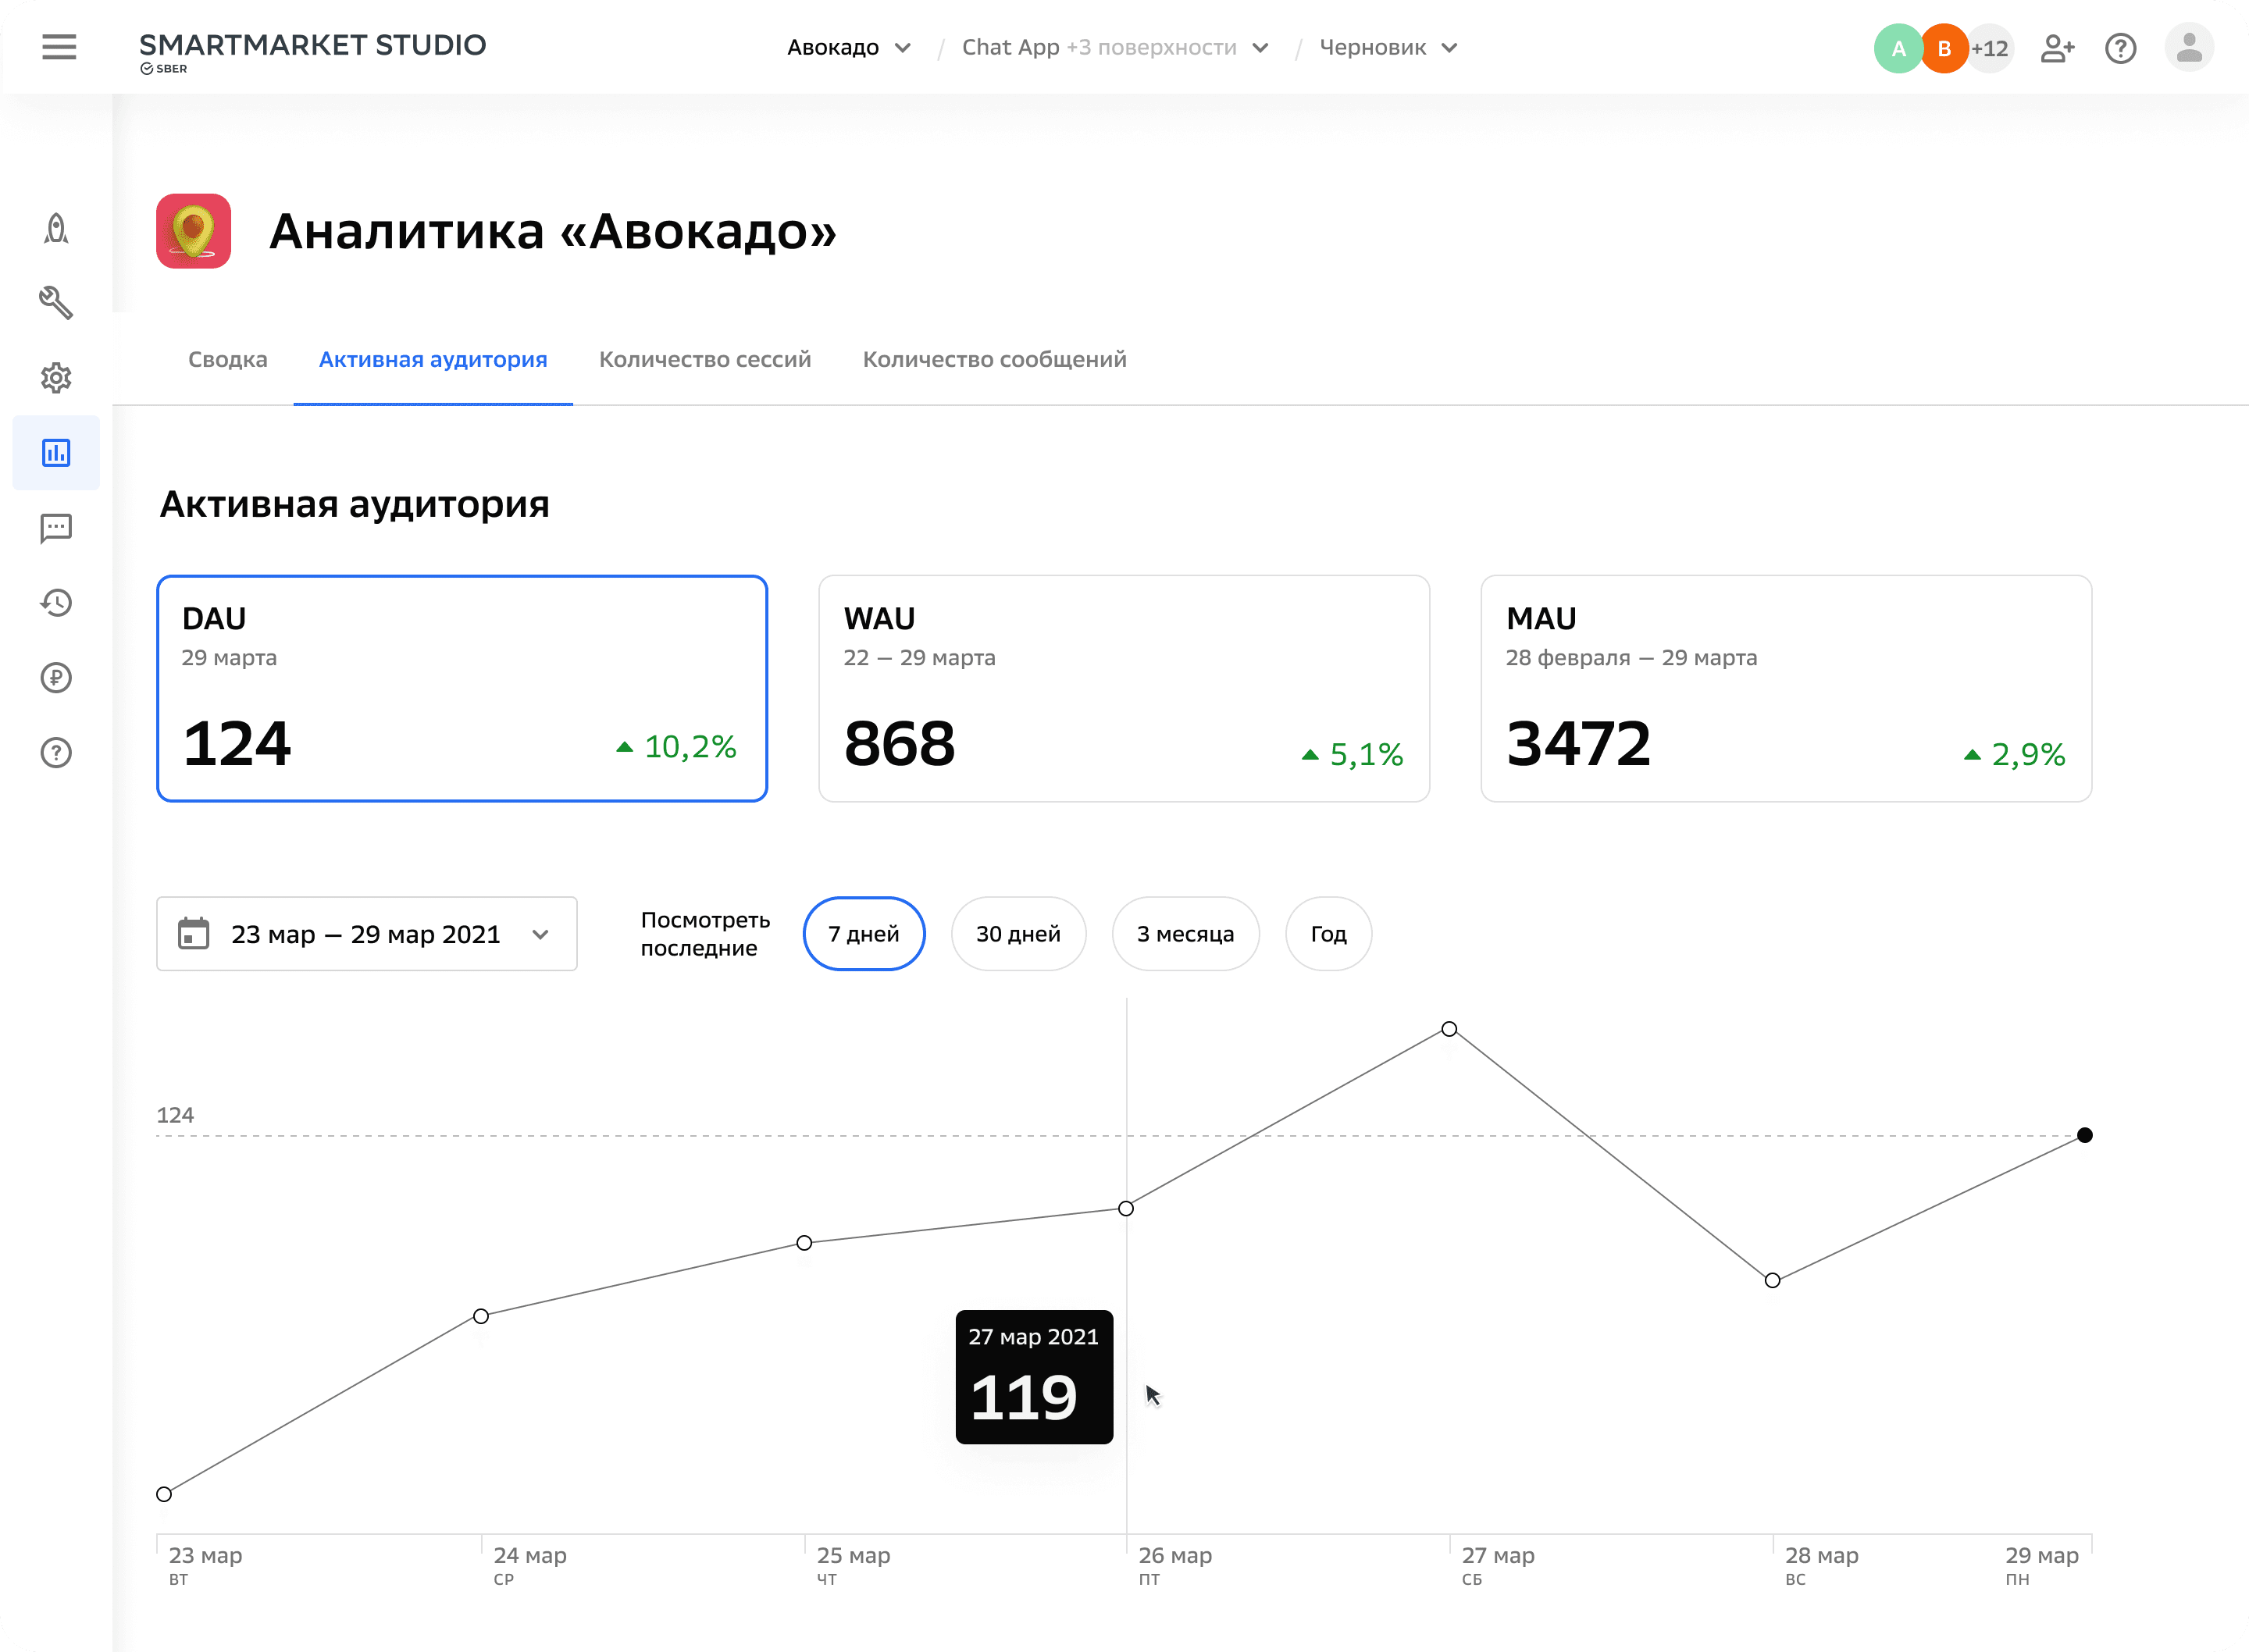
Task: Open the hamburger menu icon
Action: click(59, 47)
